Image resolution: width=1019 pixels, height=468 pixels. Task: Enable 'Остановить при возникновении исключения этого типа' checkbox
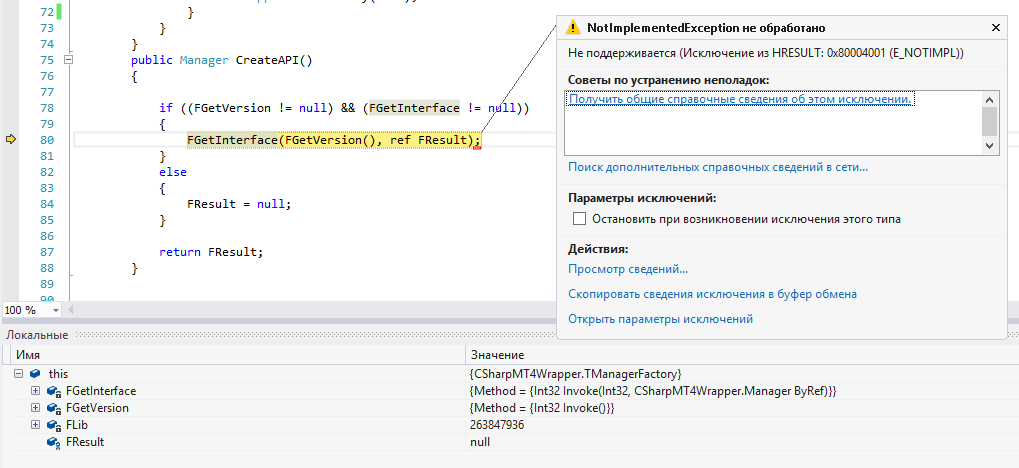(x=578, y=218)
